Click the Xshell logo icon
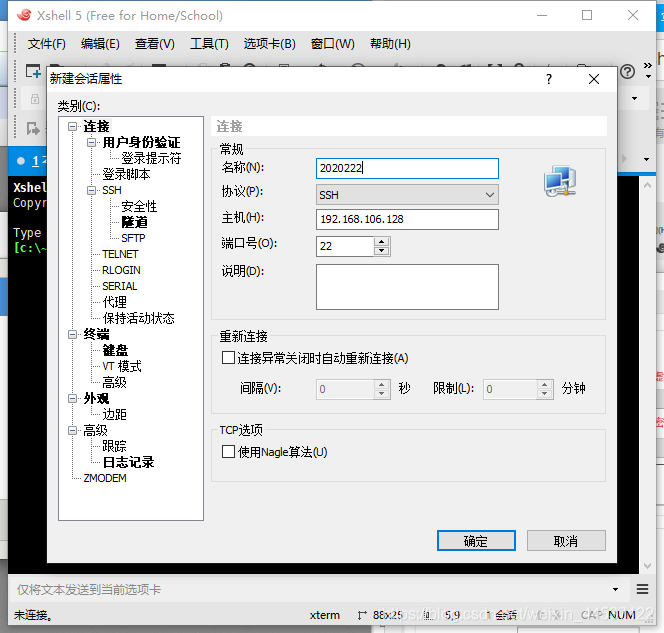664x633 pixels. pos(24,15)
